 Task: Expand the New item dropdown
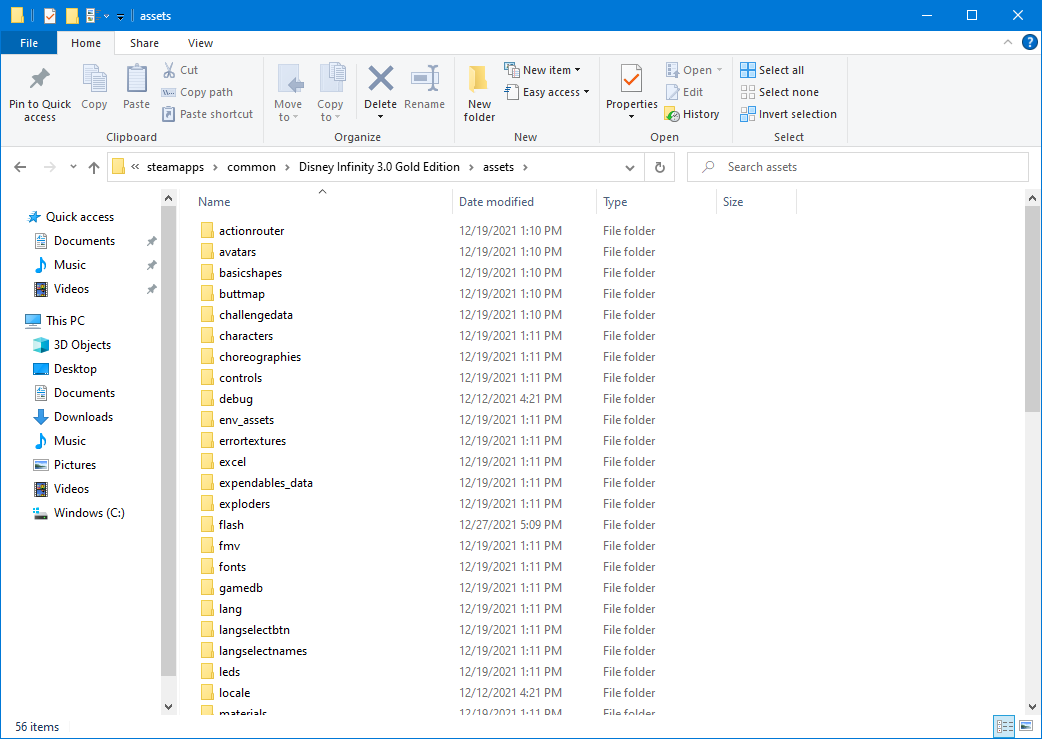pos(577,70)
